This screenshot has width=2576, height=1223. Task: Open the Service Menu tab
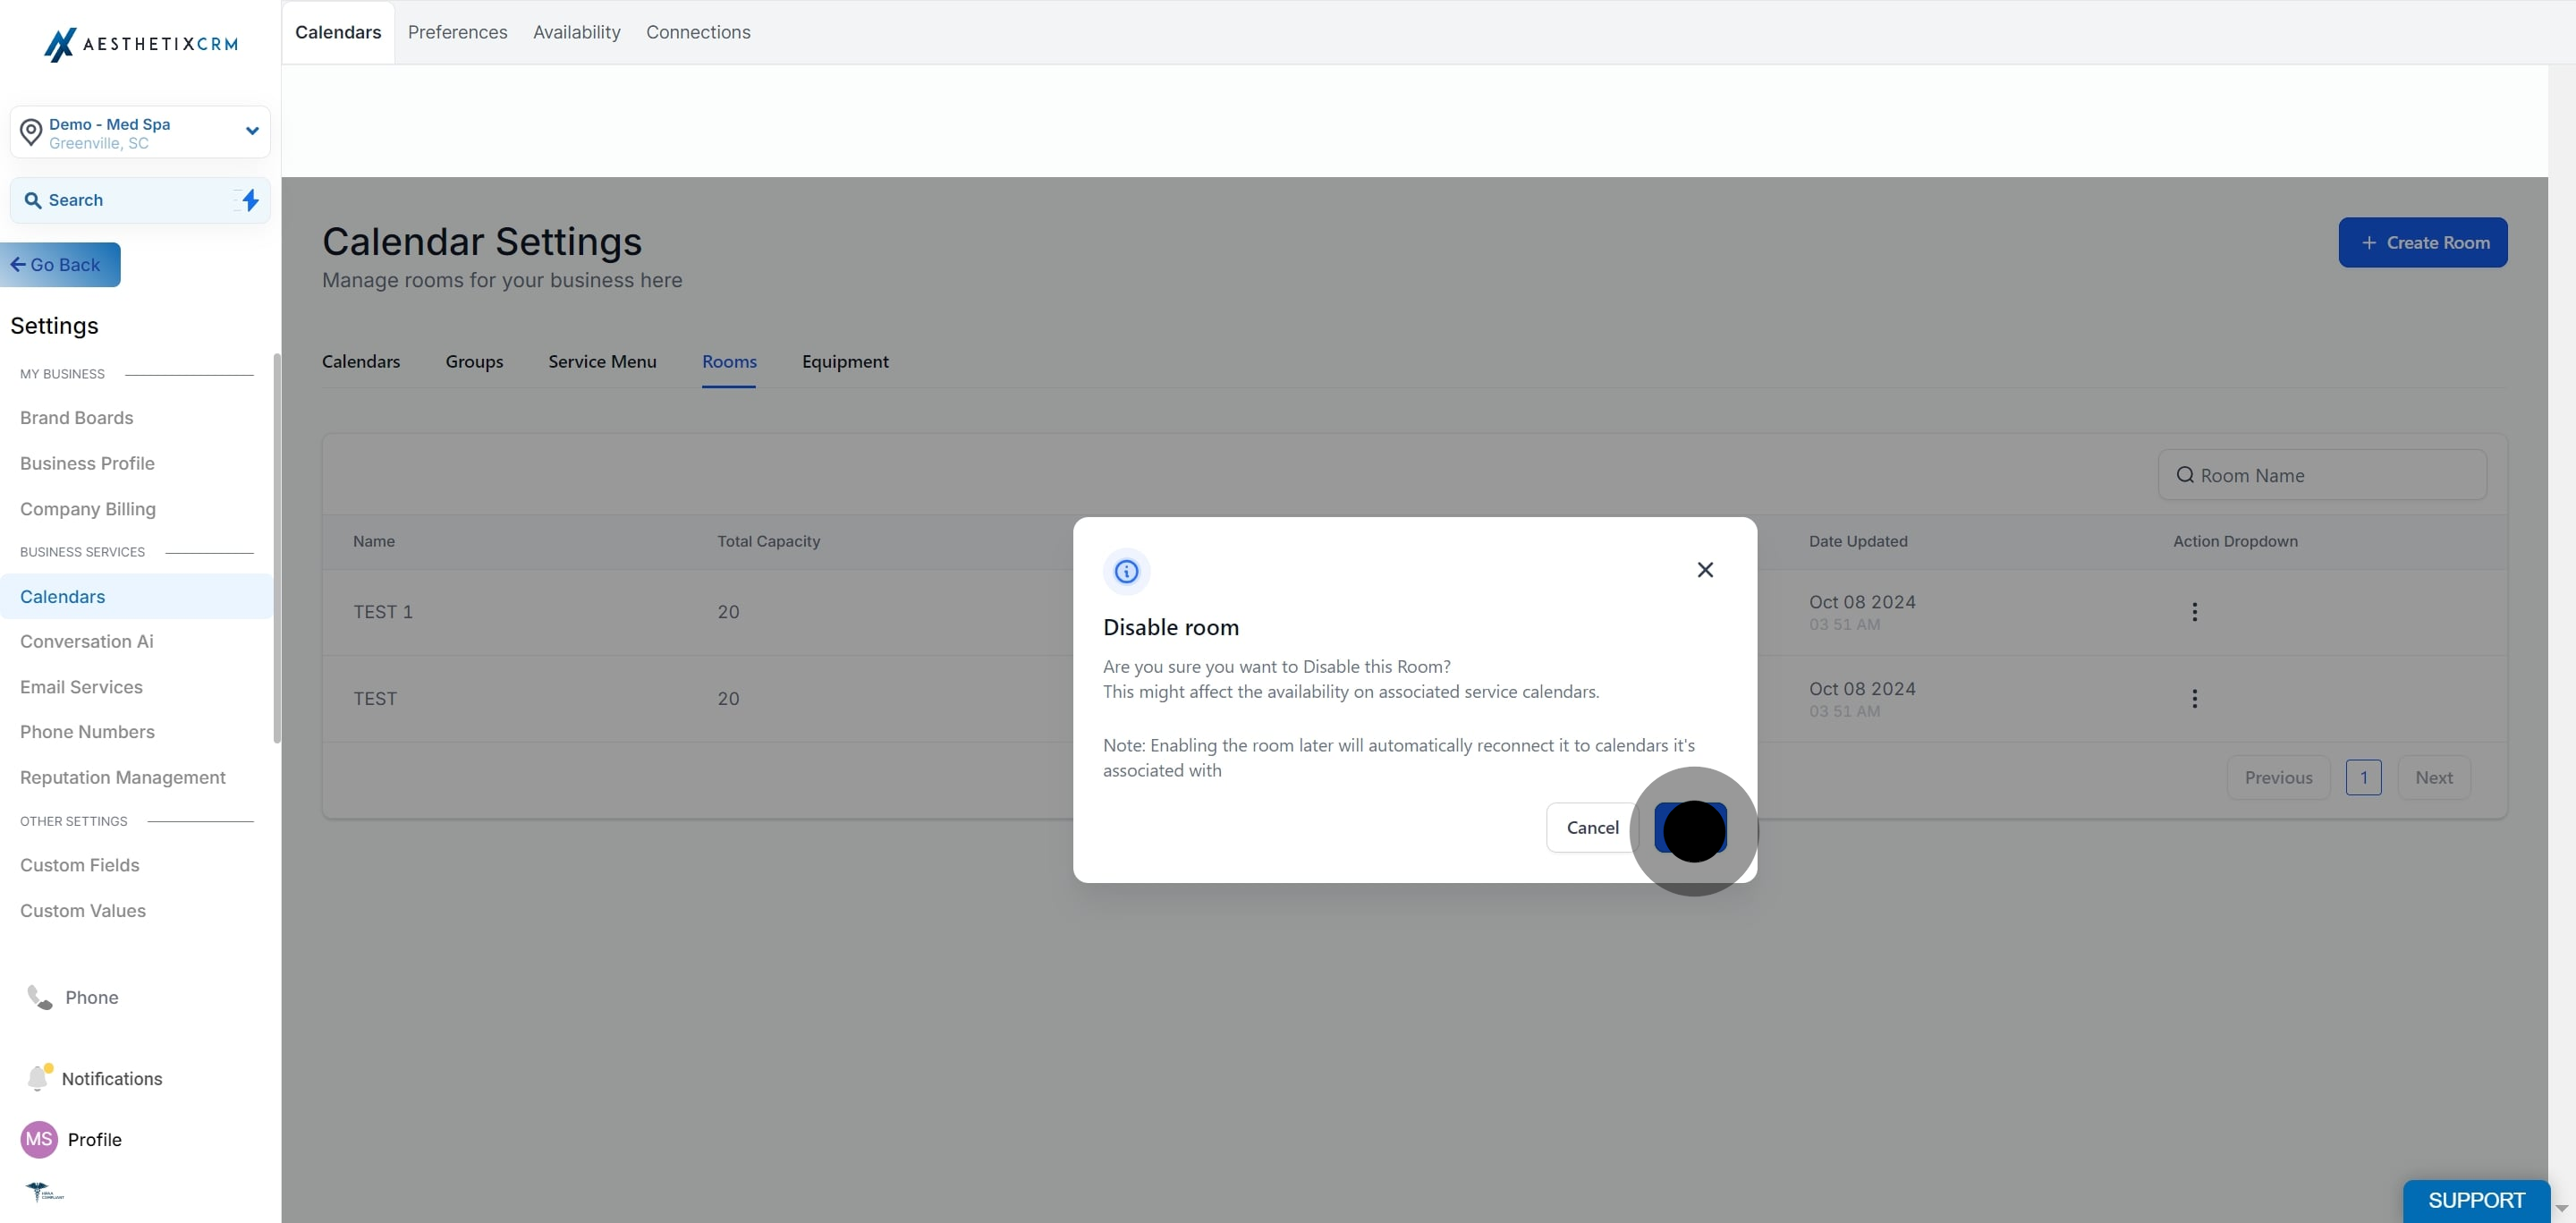[602, 362]
